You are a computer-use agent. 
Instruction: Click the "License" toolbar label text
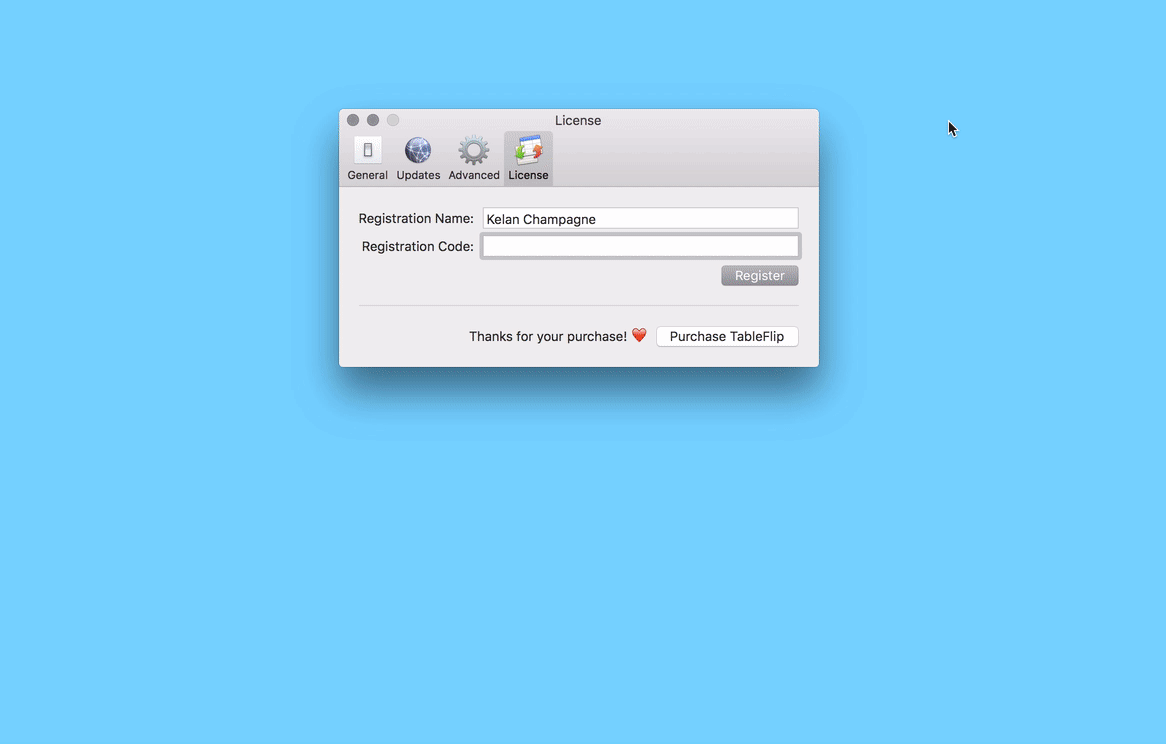click(x=528, y=175)
